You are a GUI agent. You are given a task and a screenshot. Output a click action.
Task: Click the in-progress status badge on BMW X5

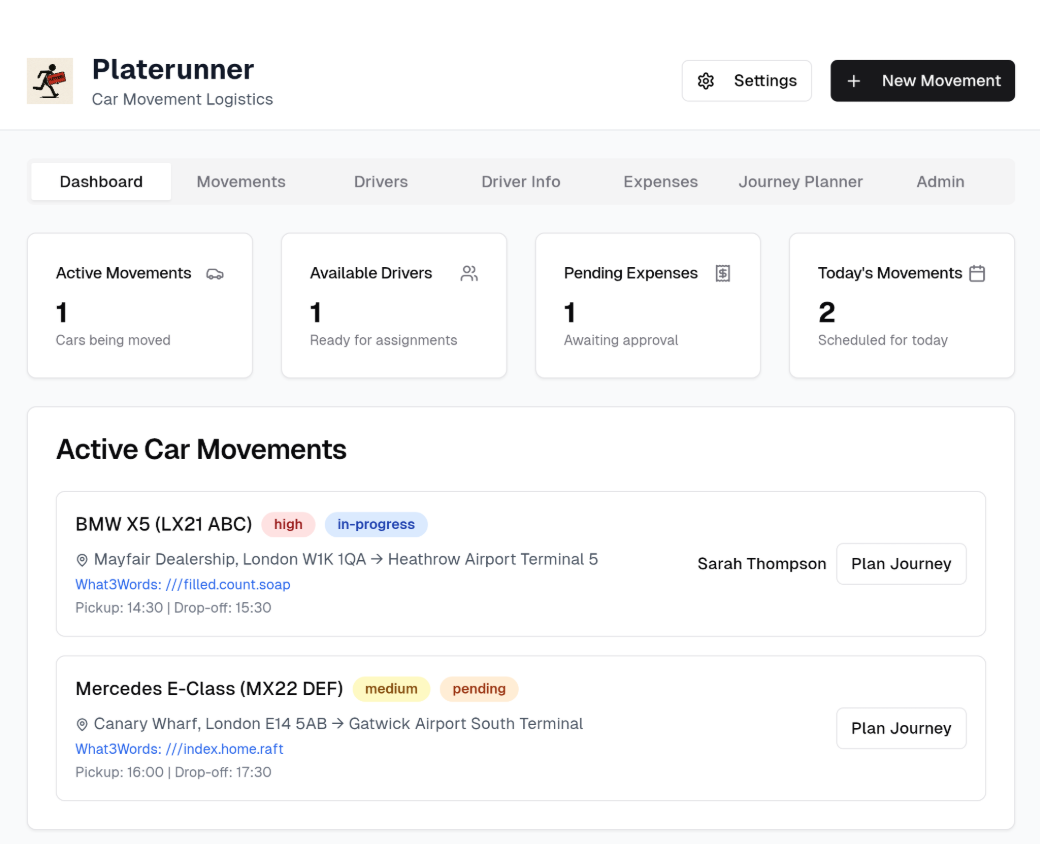click(x=376, y=524)
